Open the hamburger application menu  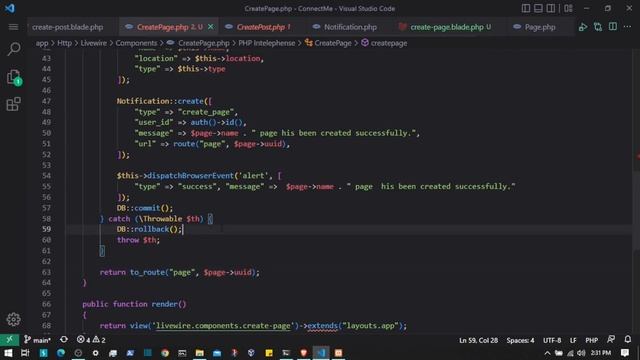[x=13, y=27]
